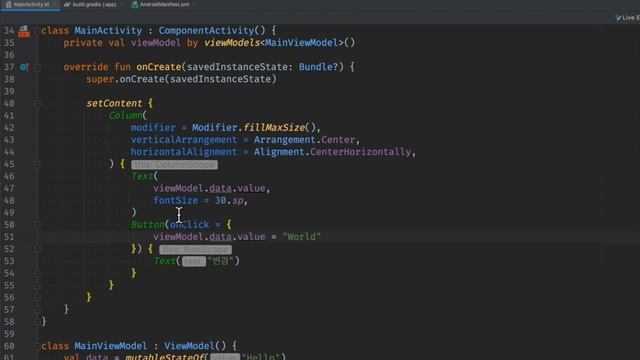
Task: Click the Gradle icon on build.gradle tab
Action: point(67,4)
